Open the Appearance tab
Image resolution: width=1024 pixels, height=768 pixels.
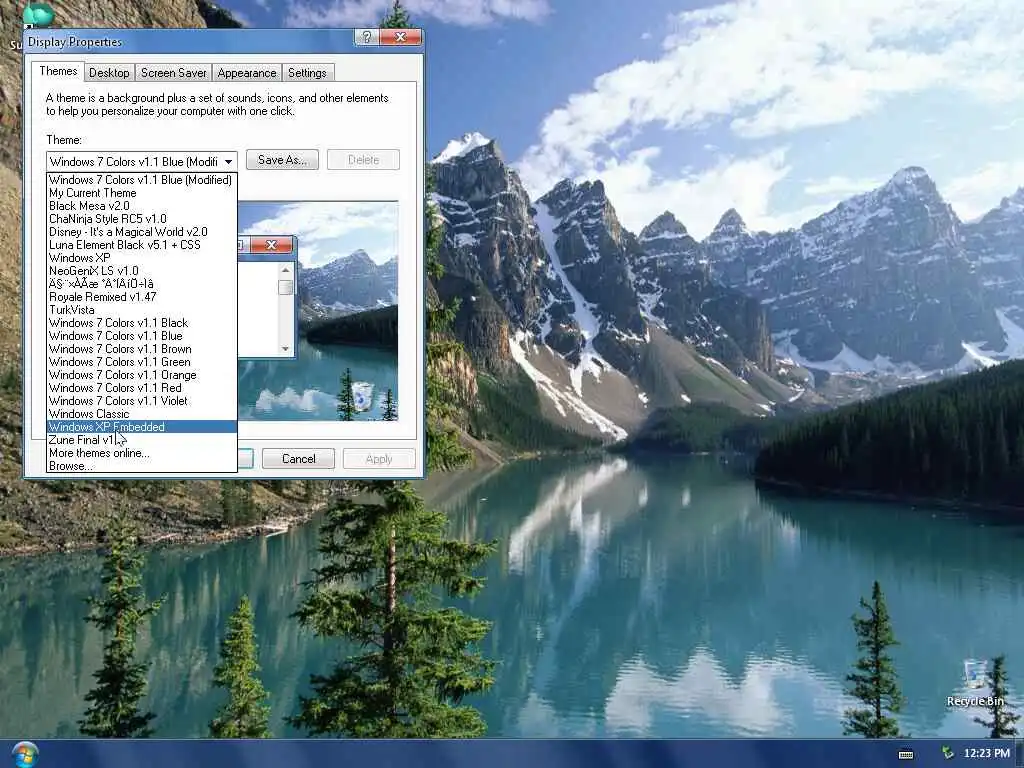247,72
